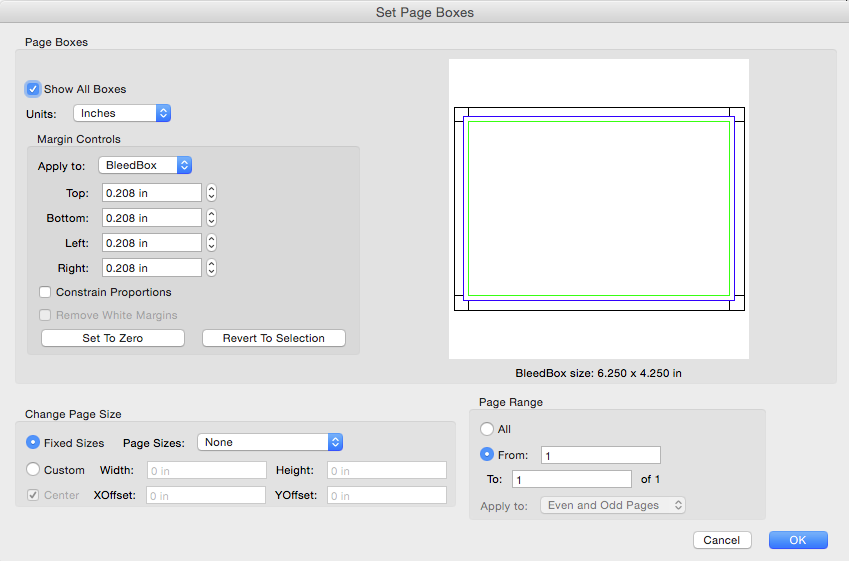The height and width of the screenshot is (561, 849).
Task: Click the BleedBox size 6.250 x 4.250 in text
Action: click(598, 373)
